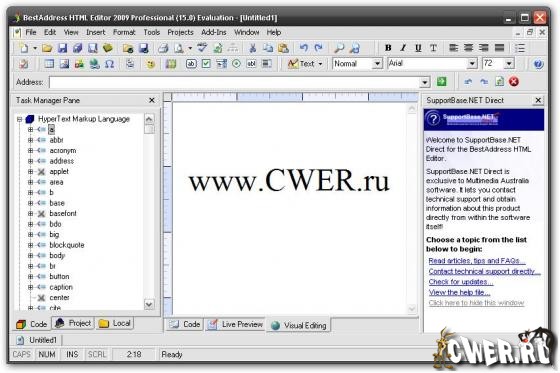Click the Check for updates link
This screenshot has width=560, height=373.
(x=461, y=282)
